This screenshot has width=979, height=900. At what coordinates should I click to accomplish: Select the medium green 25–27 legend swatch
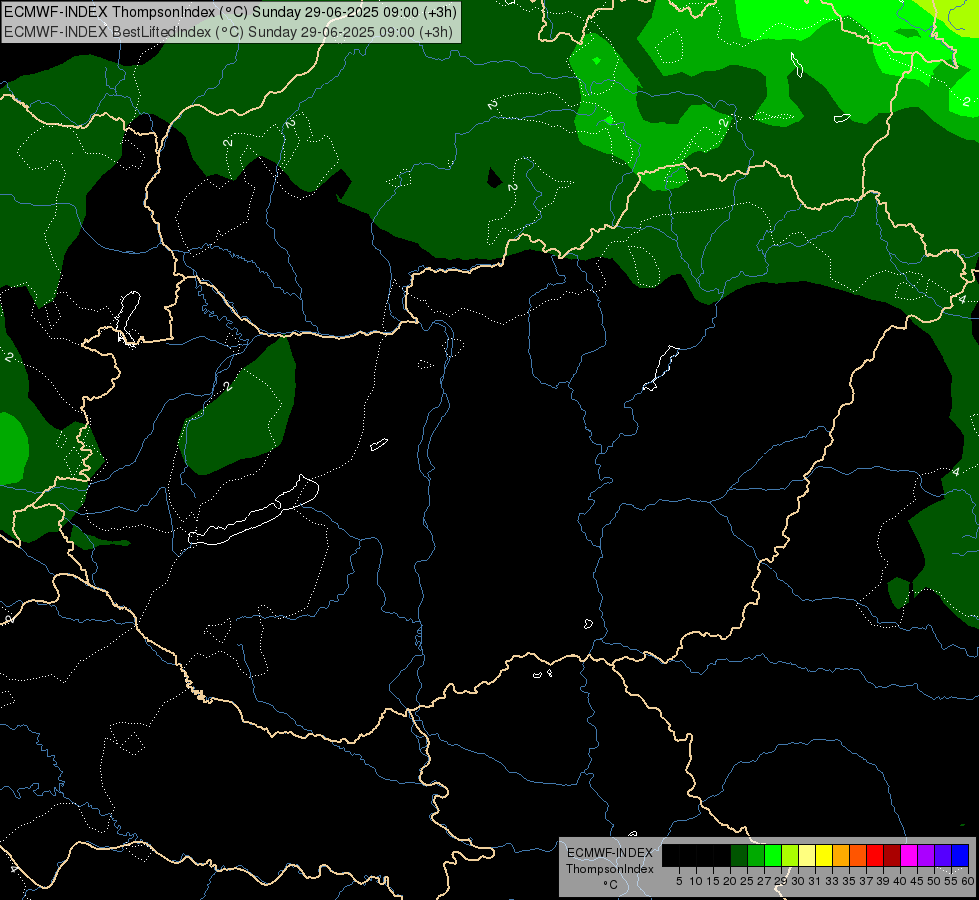756,855
